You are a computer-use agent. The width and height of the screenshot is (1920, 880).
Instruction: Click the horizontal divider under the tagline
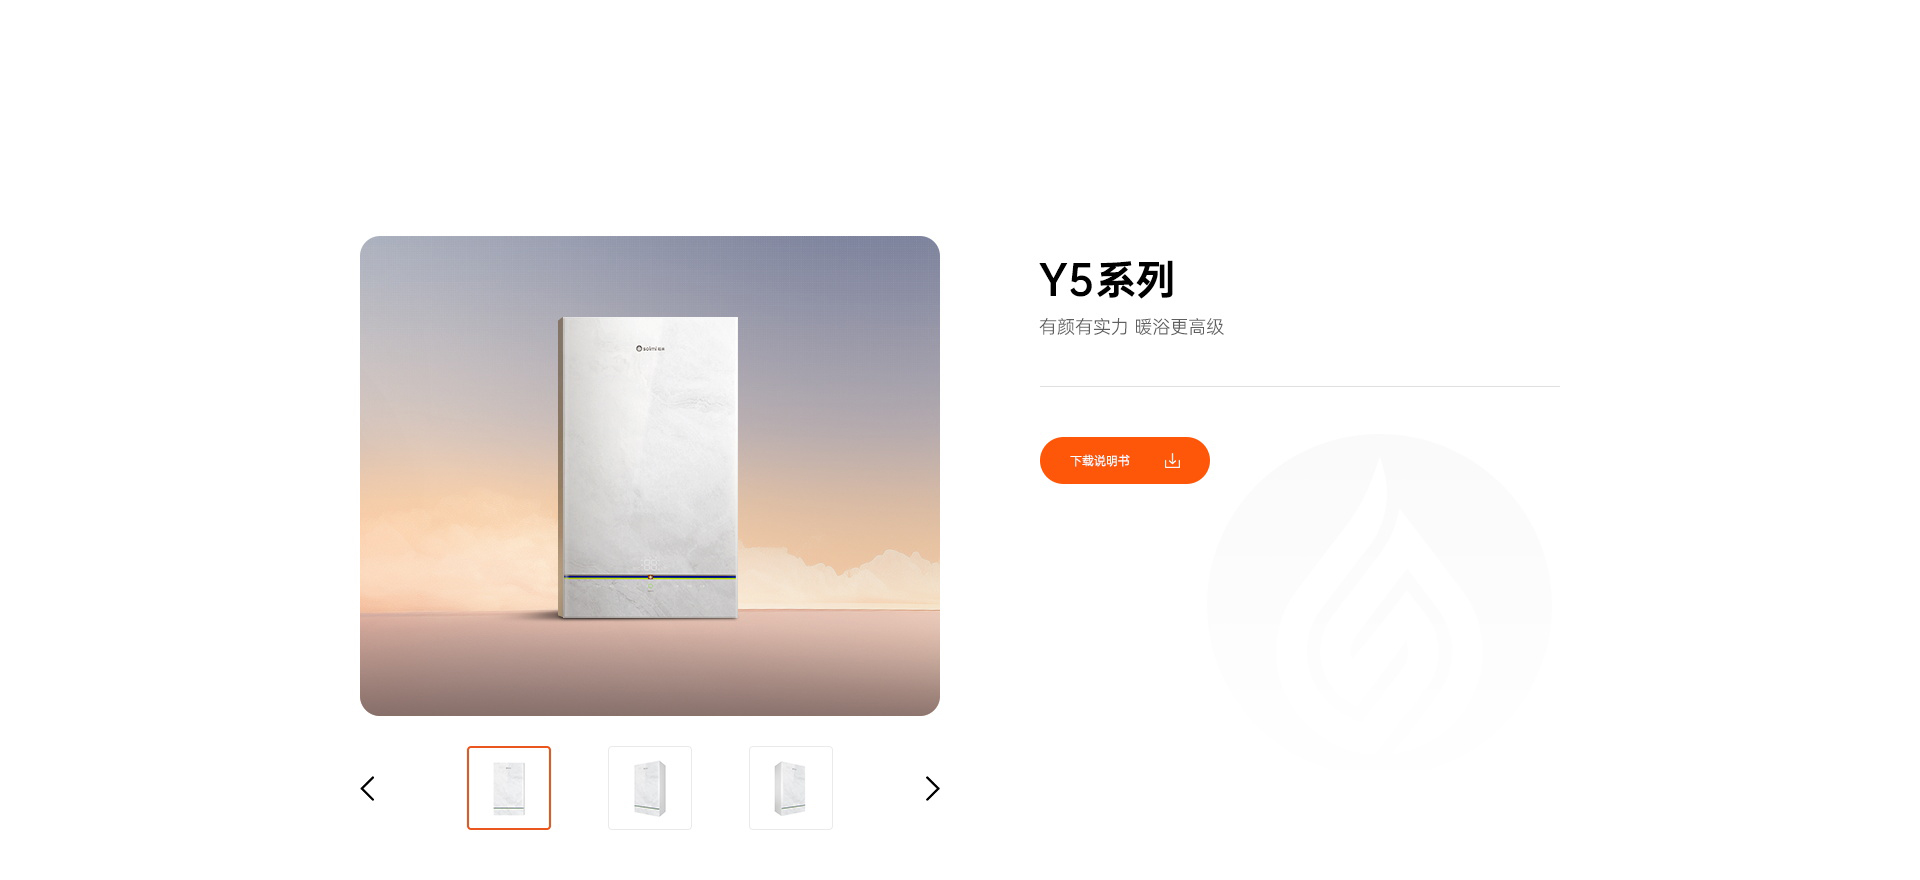(x=1299, y=386)
